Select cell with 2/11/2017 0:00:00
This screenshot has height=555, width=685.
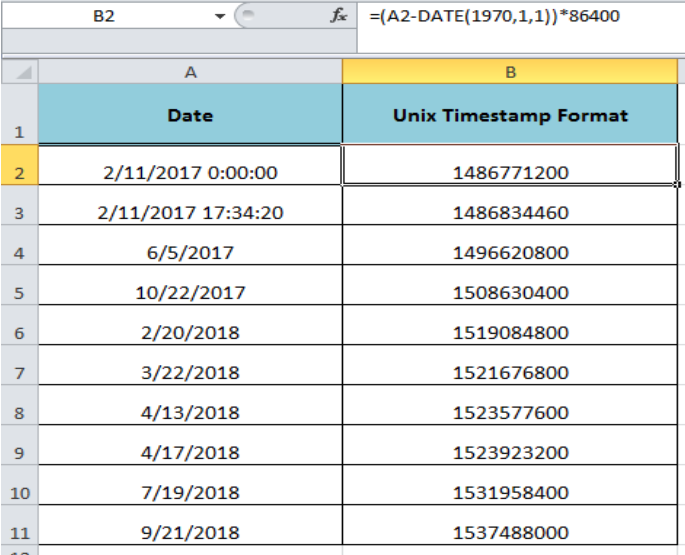190,165
